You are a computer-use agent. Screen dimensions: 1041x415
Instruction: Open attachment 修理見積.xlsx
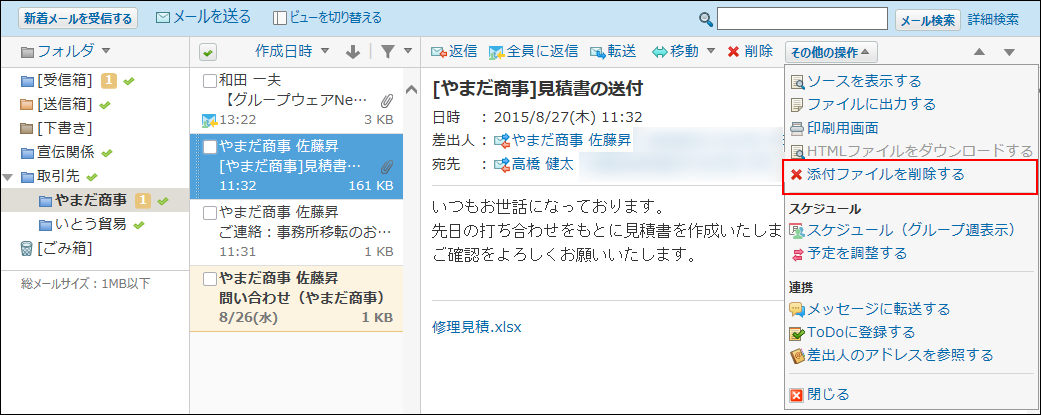click(477, 328)
